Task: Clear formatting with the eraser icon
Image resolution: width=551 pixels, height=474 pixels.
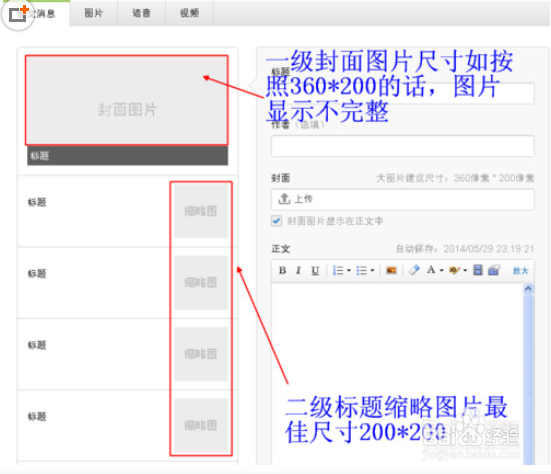Action: [x=414, y=270]
